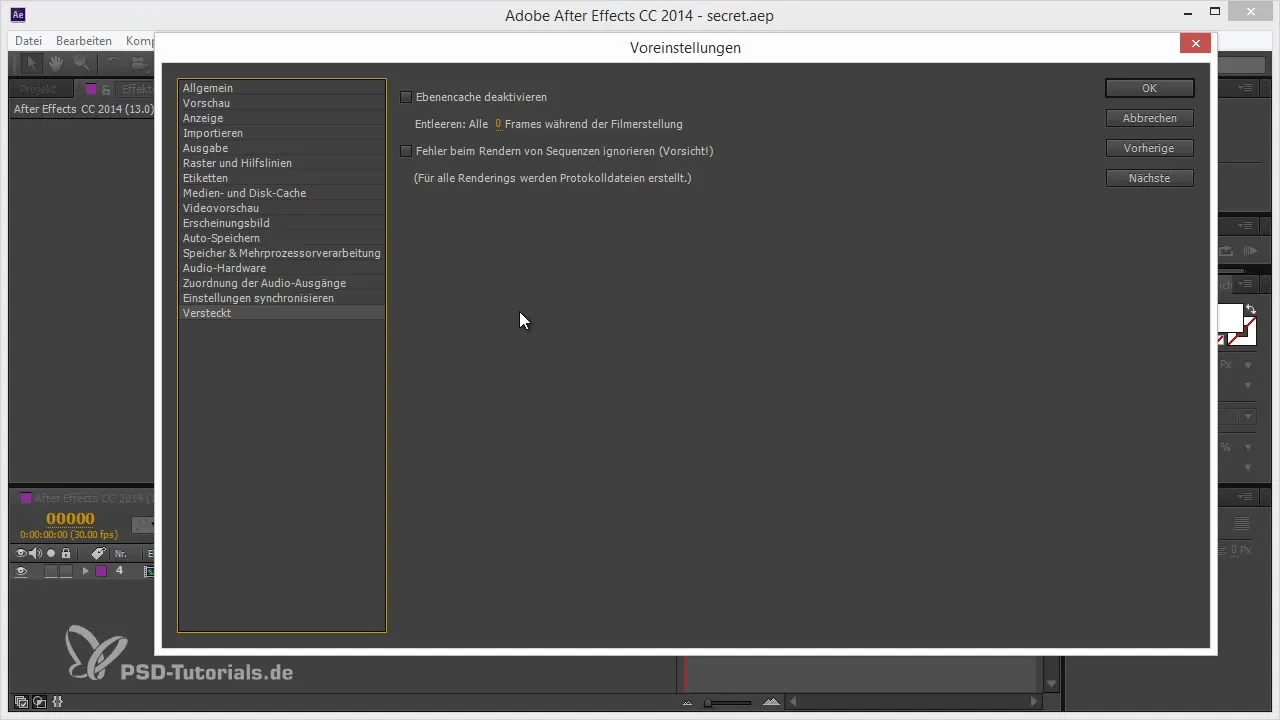Select the Rotation tool
The height and width of the screenshot is (720, 1280).
click(x=113, y=63)
